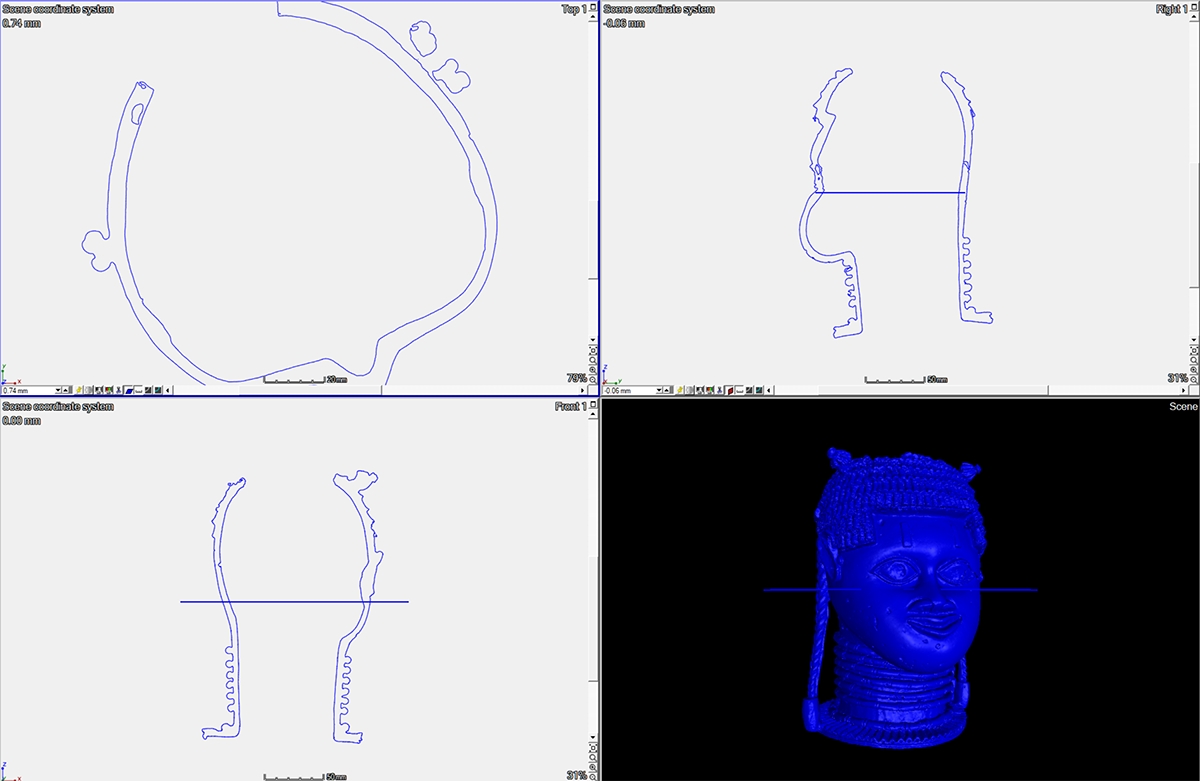Click the RGB color icon in Right view toolbar
The height and width of the screenshot is (781, 1200).
709,390
